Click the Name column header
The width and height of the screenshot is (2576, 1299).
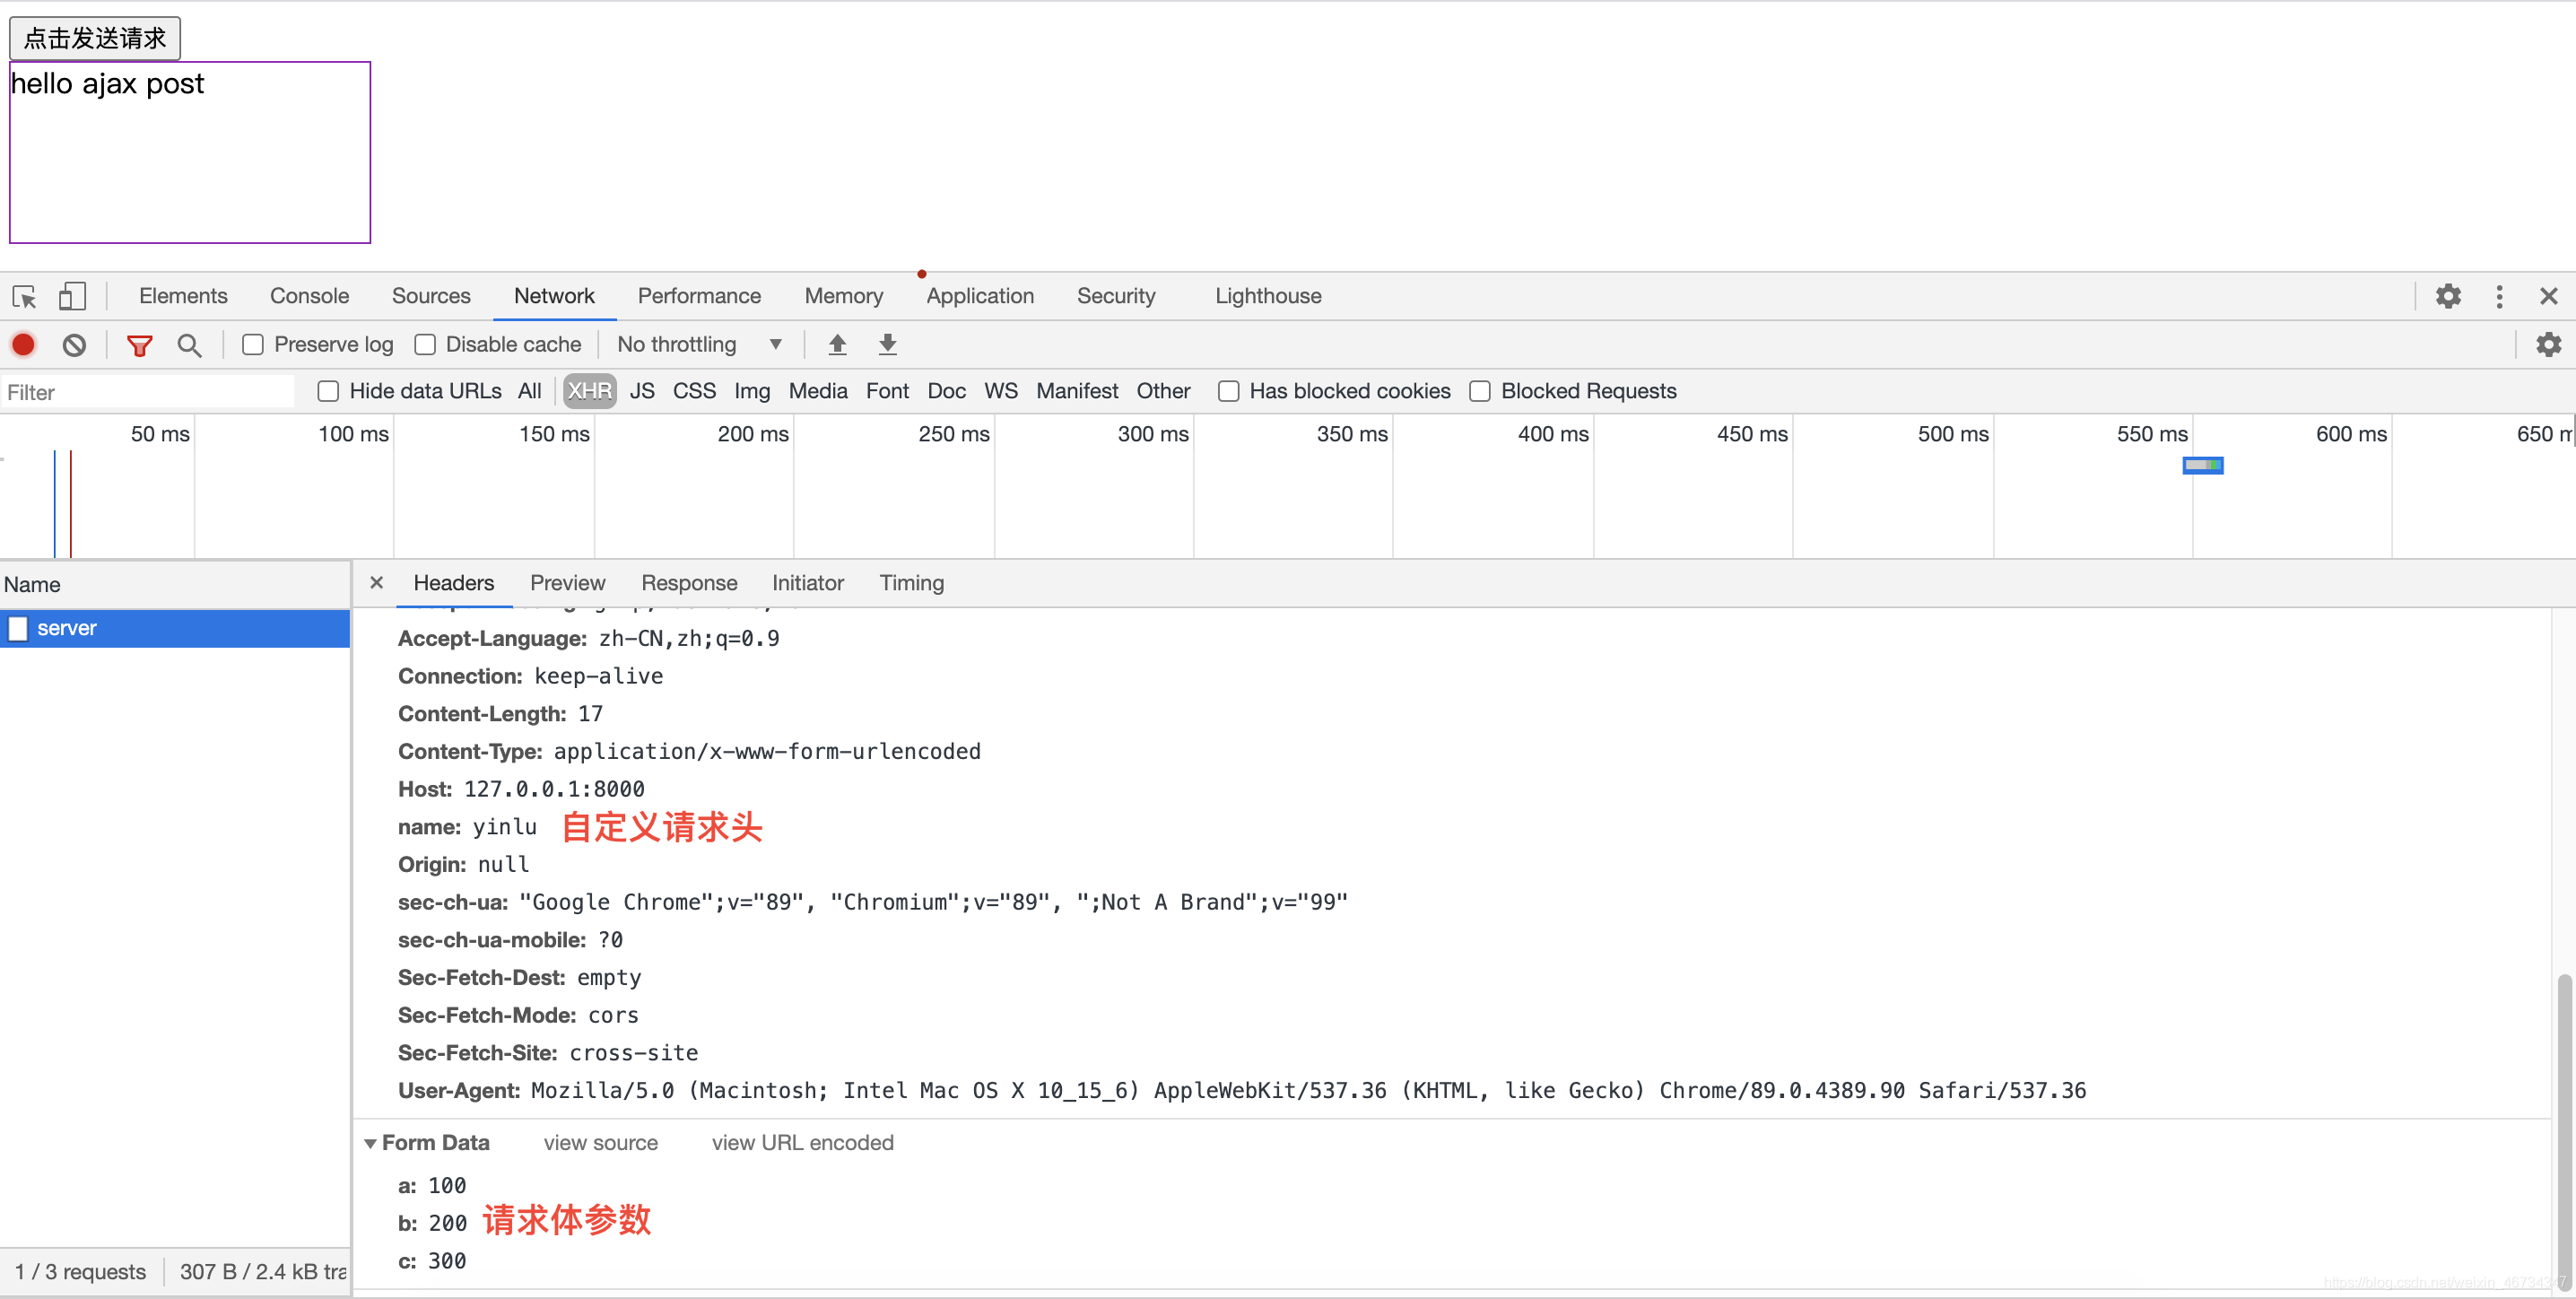tap(175, 585)
